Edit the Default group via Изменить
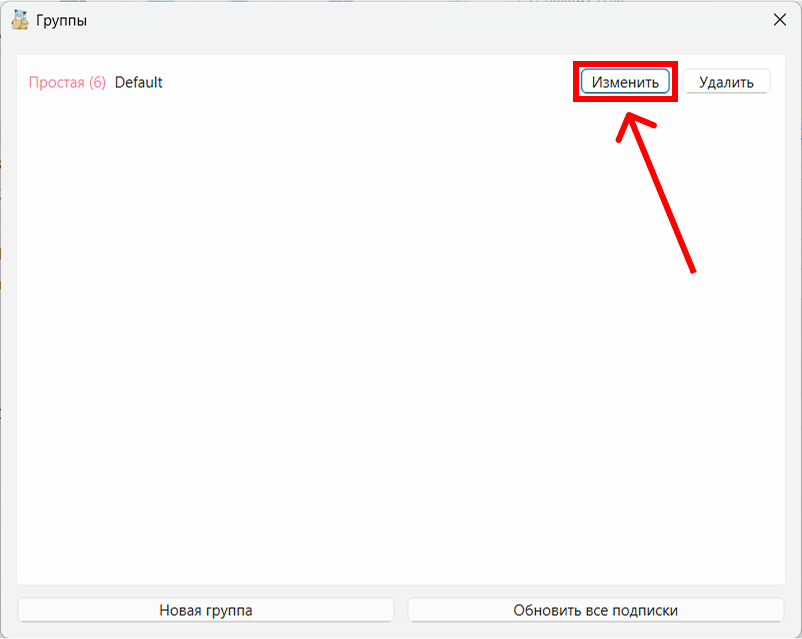Screen dimensions: 802x639 [625, 82]
